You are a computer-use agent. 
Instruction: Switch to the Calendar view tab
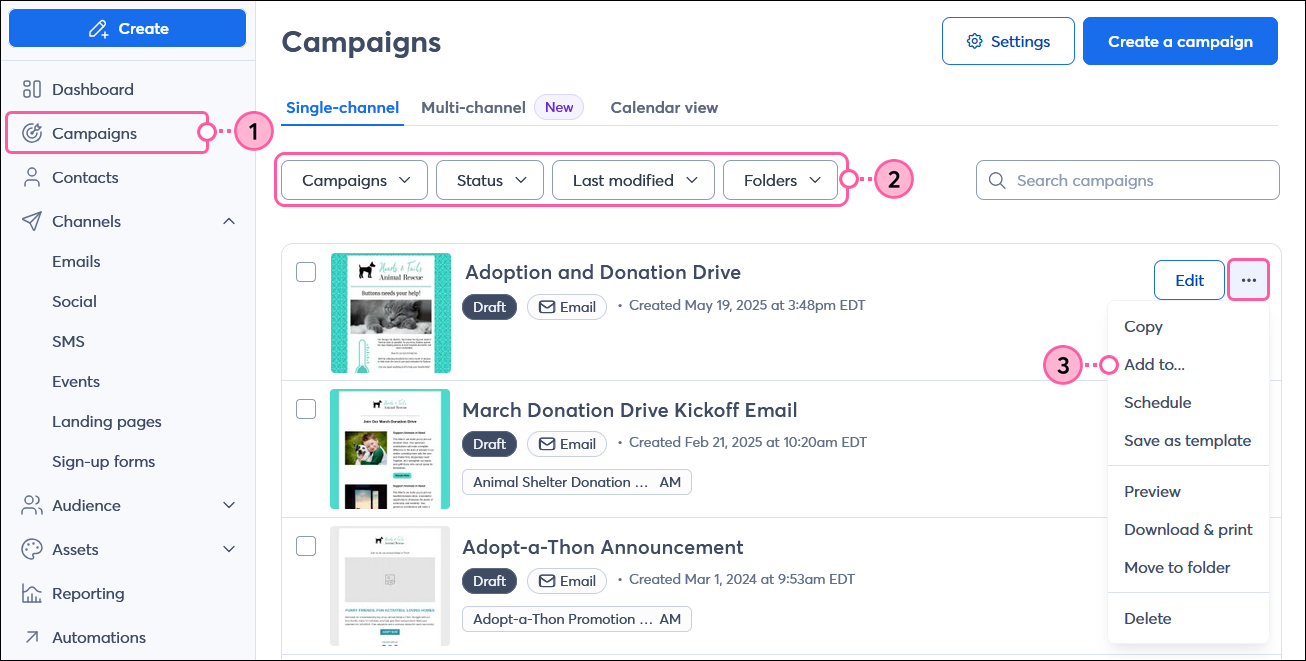click(664, 107)
